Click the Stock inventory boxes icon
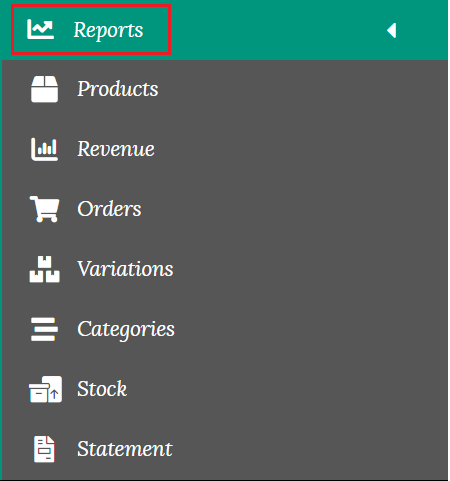 click(45, 389)
